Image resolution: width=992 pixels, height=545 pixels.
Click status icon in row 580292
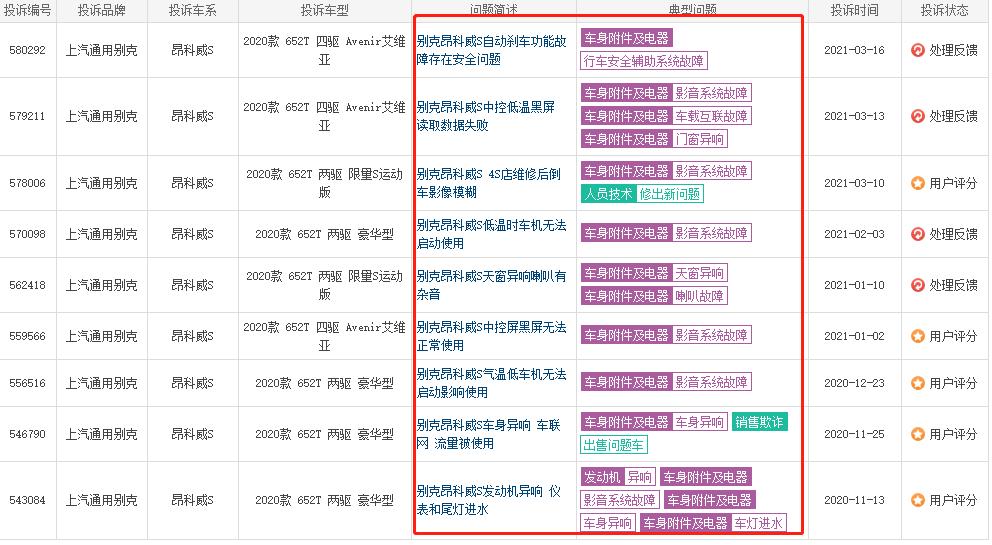pos(917,50)
